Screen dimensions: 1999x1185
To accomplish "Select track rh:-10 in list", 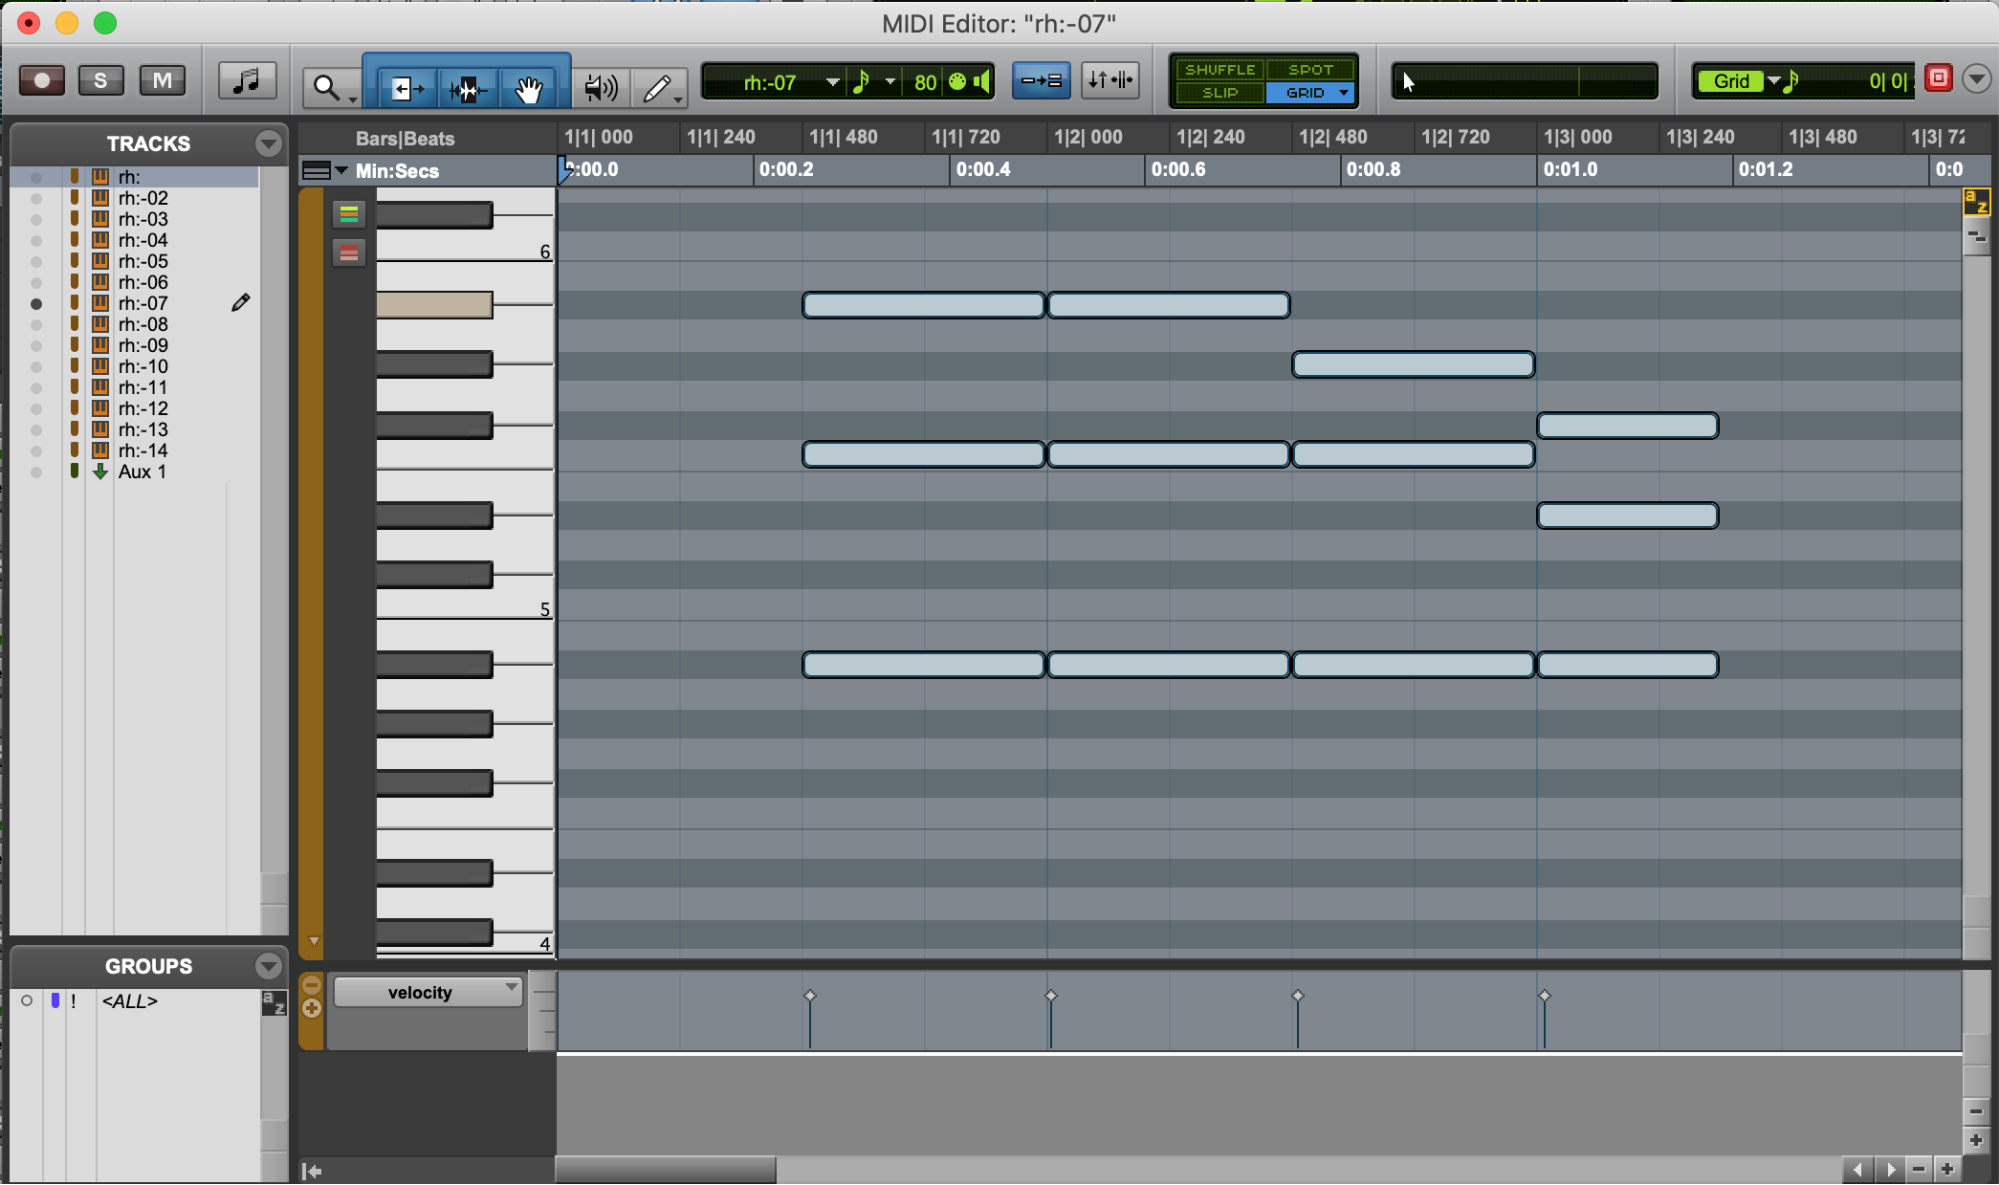I will click(x=143, y=366).
